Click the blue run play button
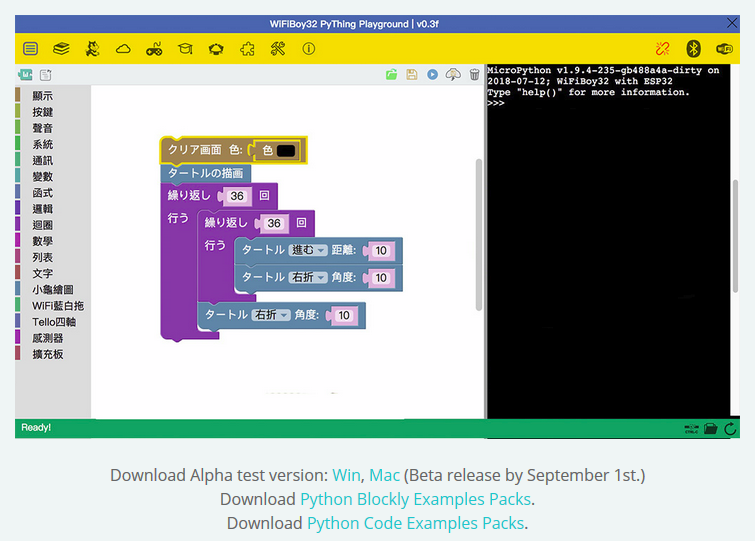The width and height of the screenshot is (755, 541). coord(432,75)
